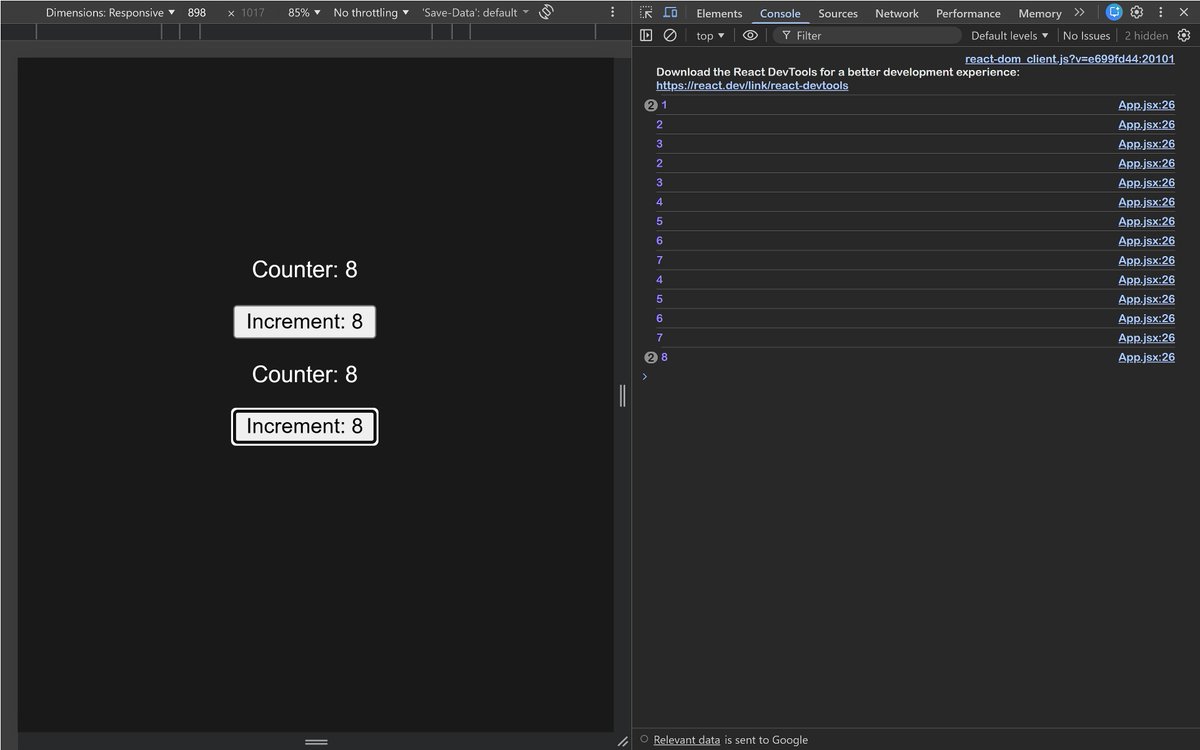The width and height of the screenshot is (1200, 750).
Task: Open the App.jsx:26 source link
Action: (1146, 104)
